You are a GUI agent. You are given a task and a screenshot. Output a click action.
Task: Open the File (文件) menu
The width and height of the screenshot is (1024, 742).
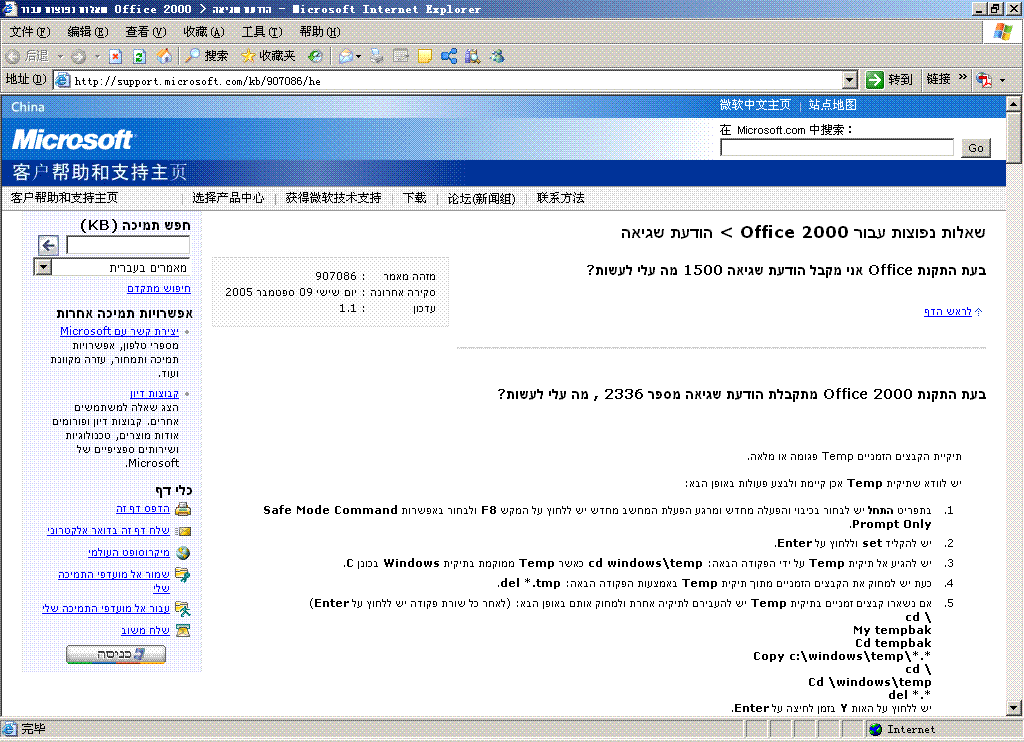point(29,31)
